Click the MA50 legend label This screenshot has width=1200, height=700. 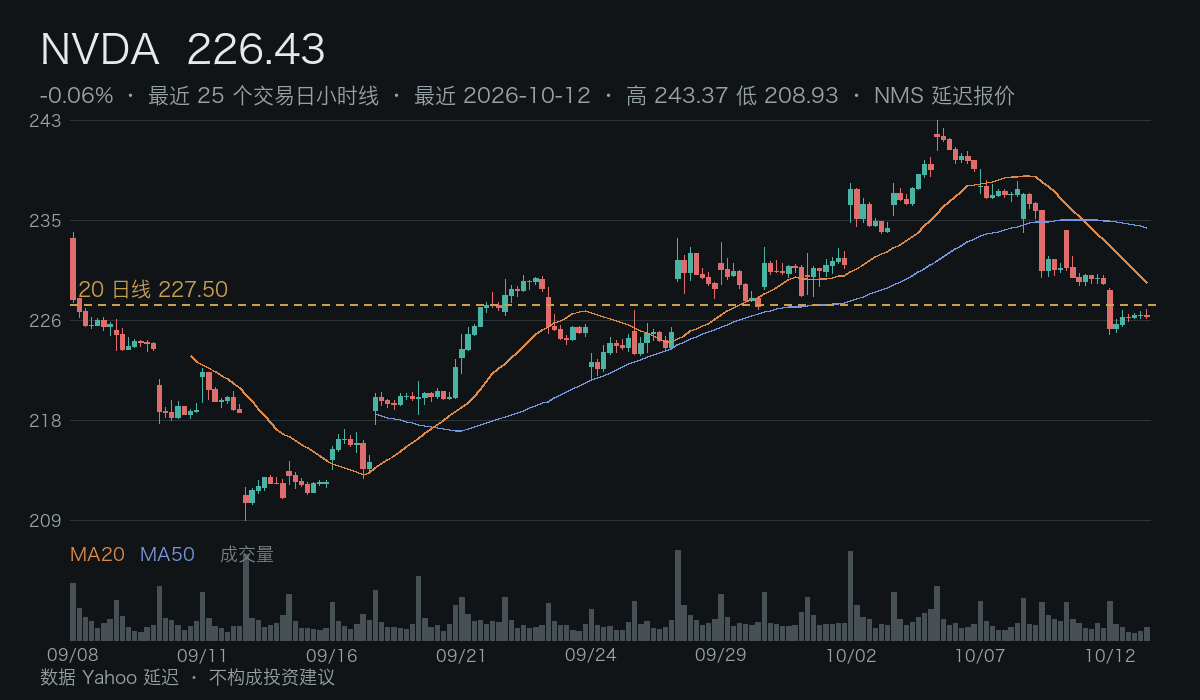(167, 554)
